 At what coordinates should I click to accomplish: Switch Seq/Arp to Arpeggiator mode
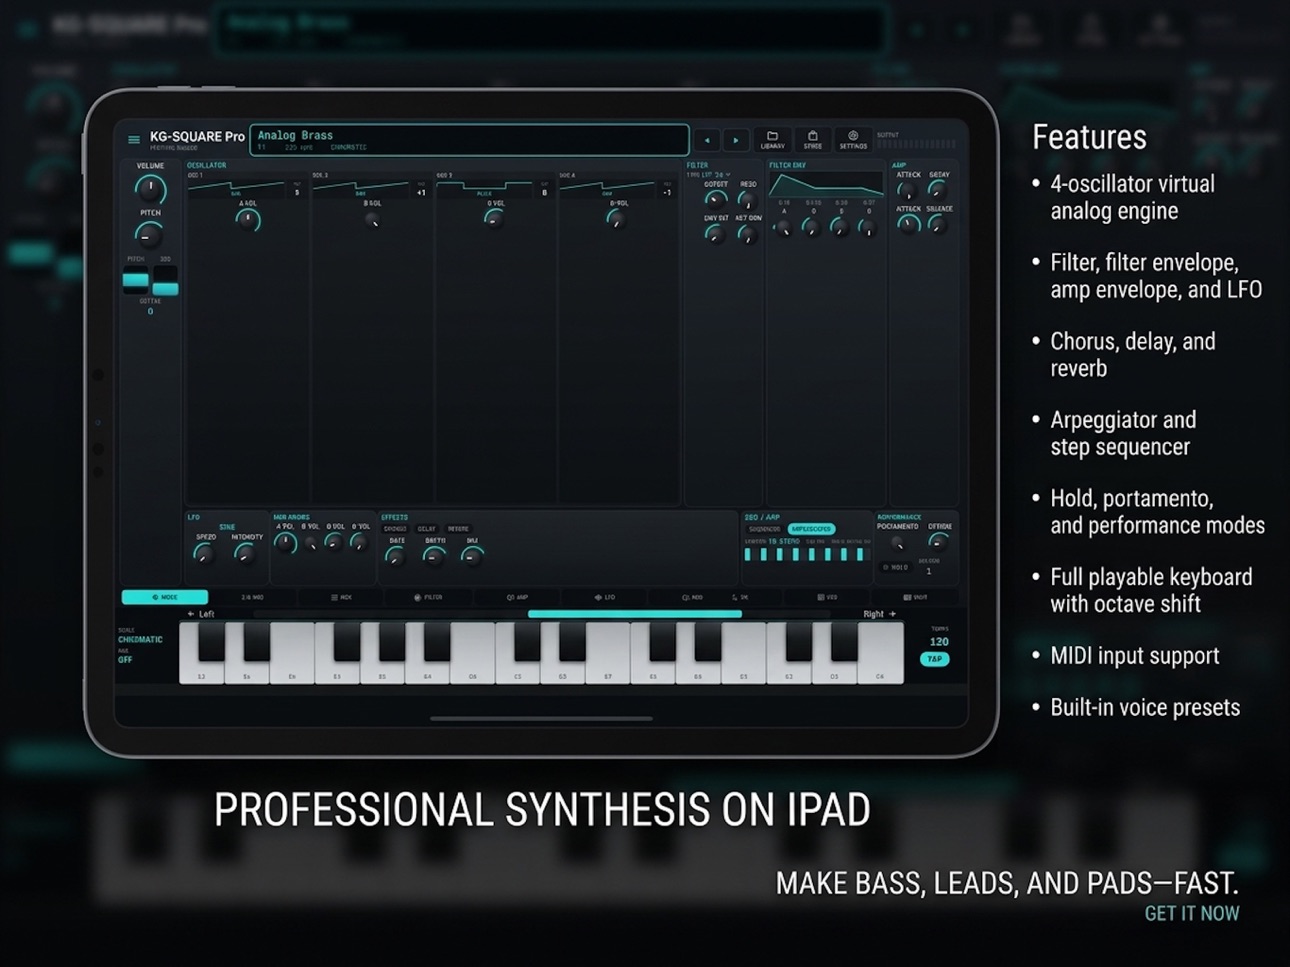pyautogui.click(x=811, y=529)
